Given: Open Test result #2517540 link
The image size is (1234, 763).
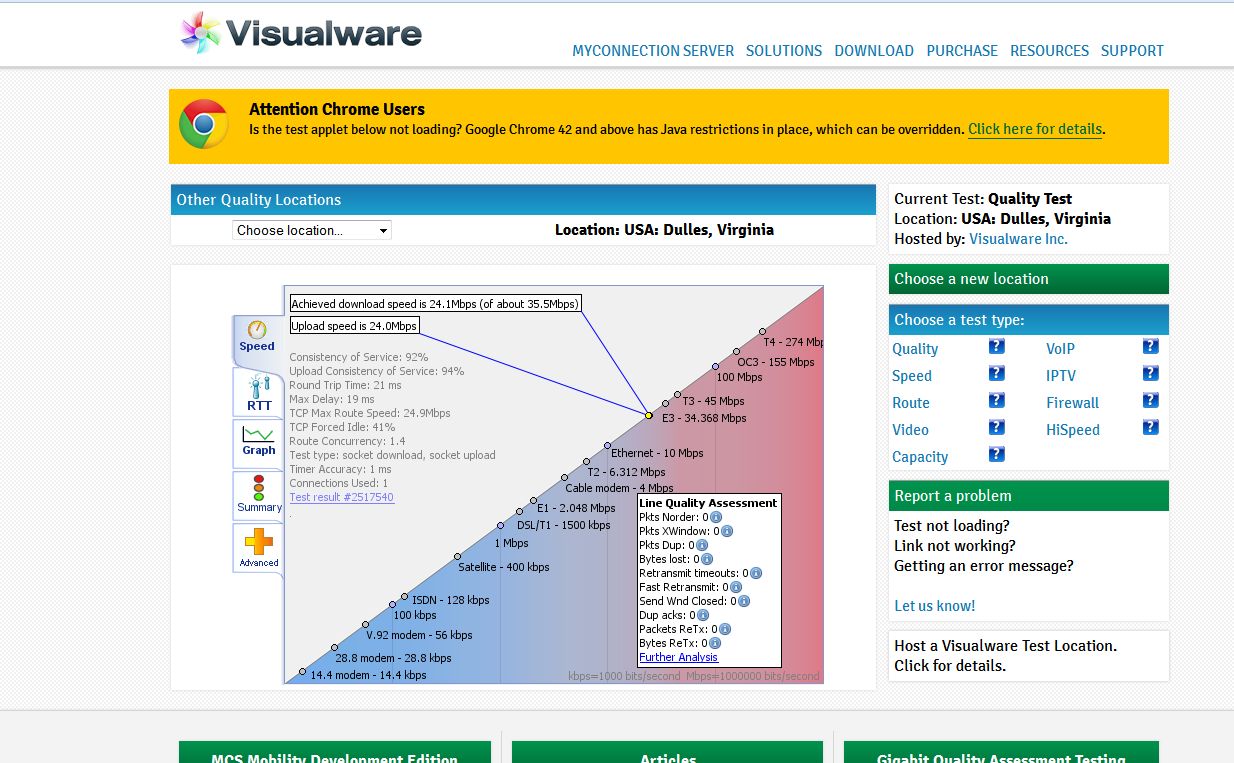Looking at the screenshot, I should (x=341, y=497).
